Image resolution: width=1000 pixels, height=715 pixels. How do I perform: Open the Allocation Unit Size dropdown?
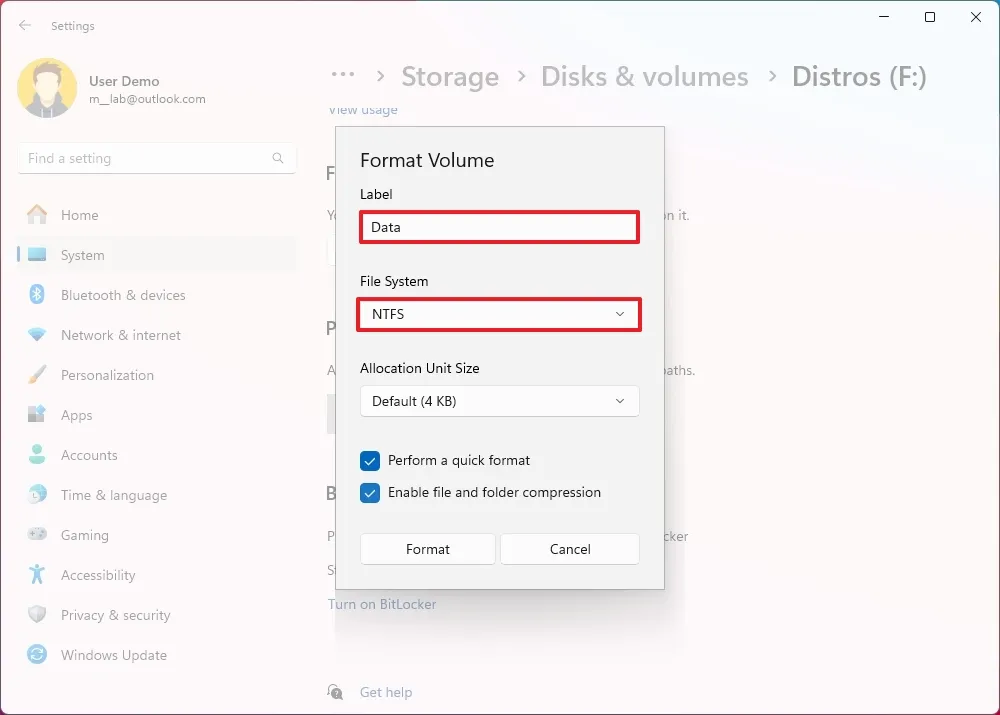499,401
